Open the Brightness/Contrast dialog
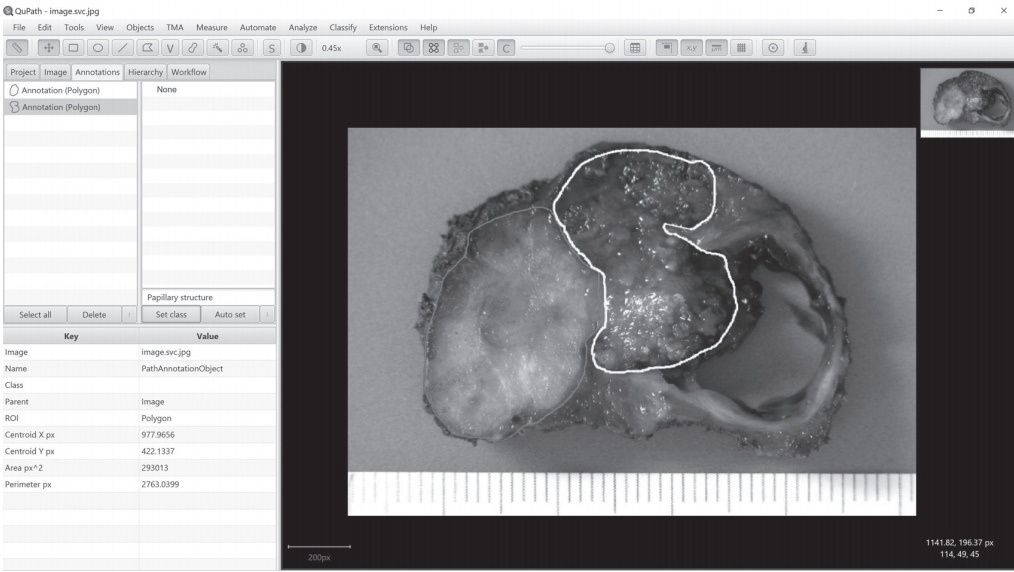The width and height of the screenshot is (1014, 572). [301, 48]
